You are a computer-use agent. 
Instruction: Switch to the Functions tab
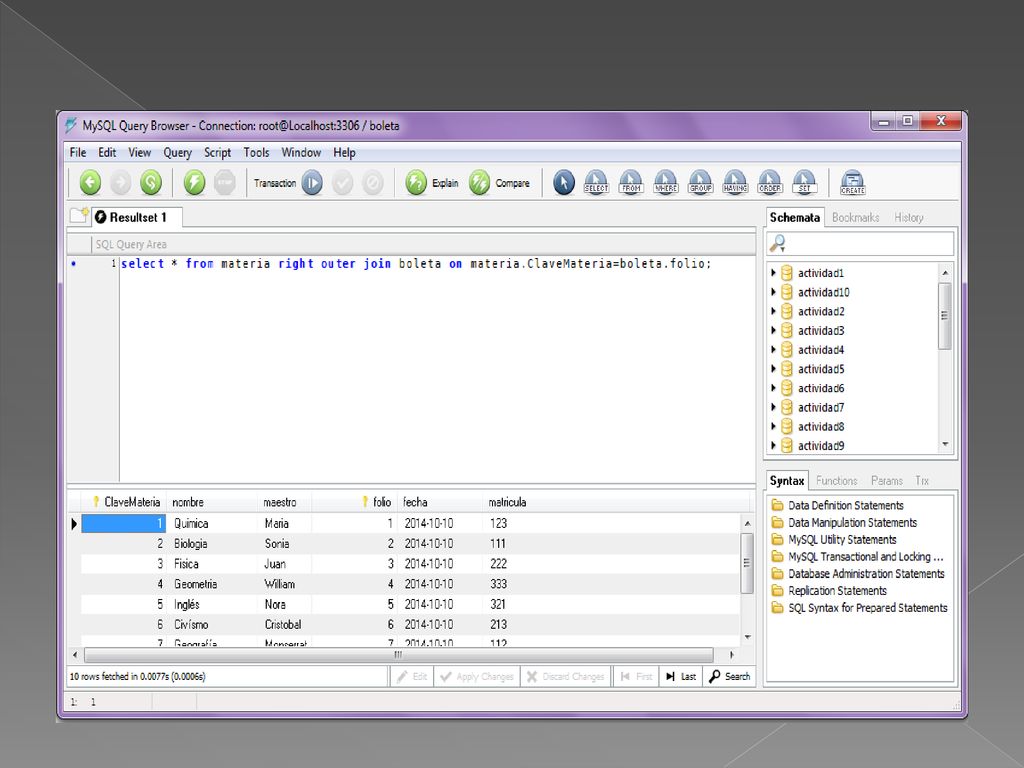[837, 481]
